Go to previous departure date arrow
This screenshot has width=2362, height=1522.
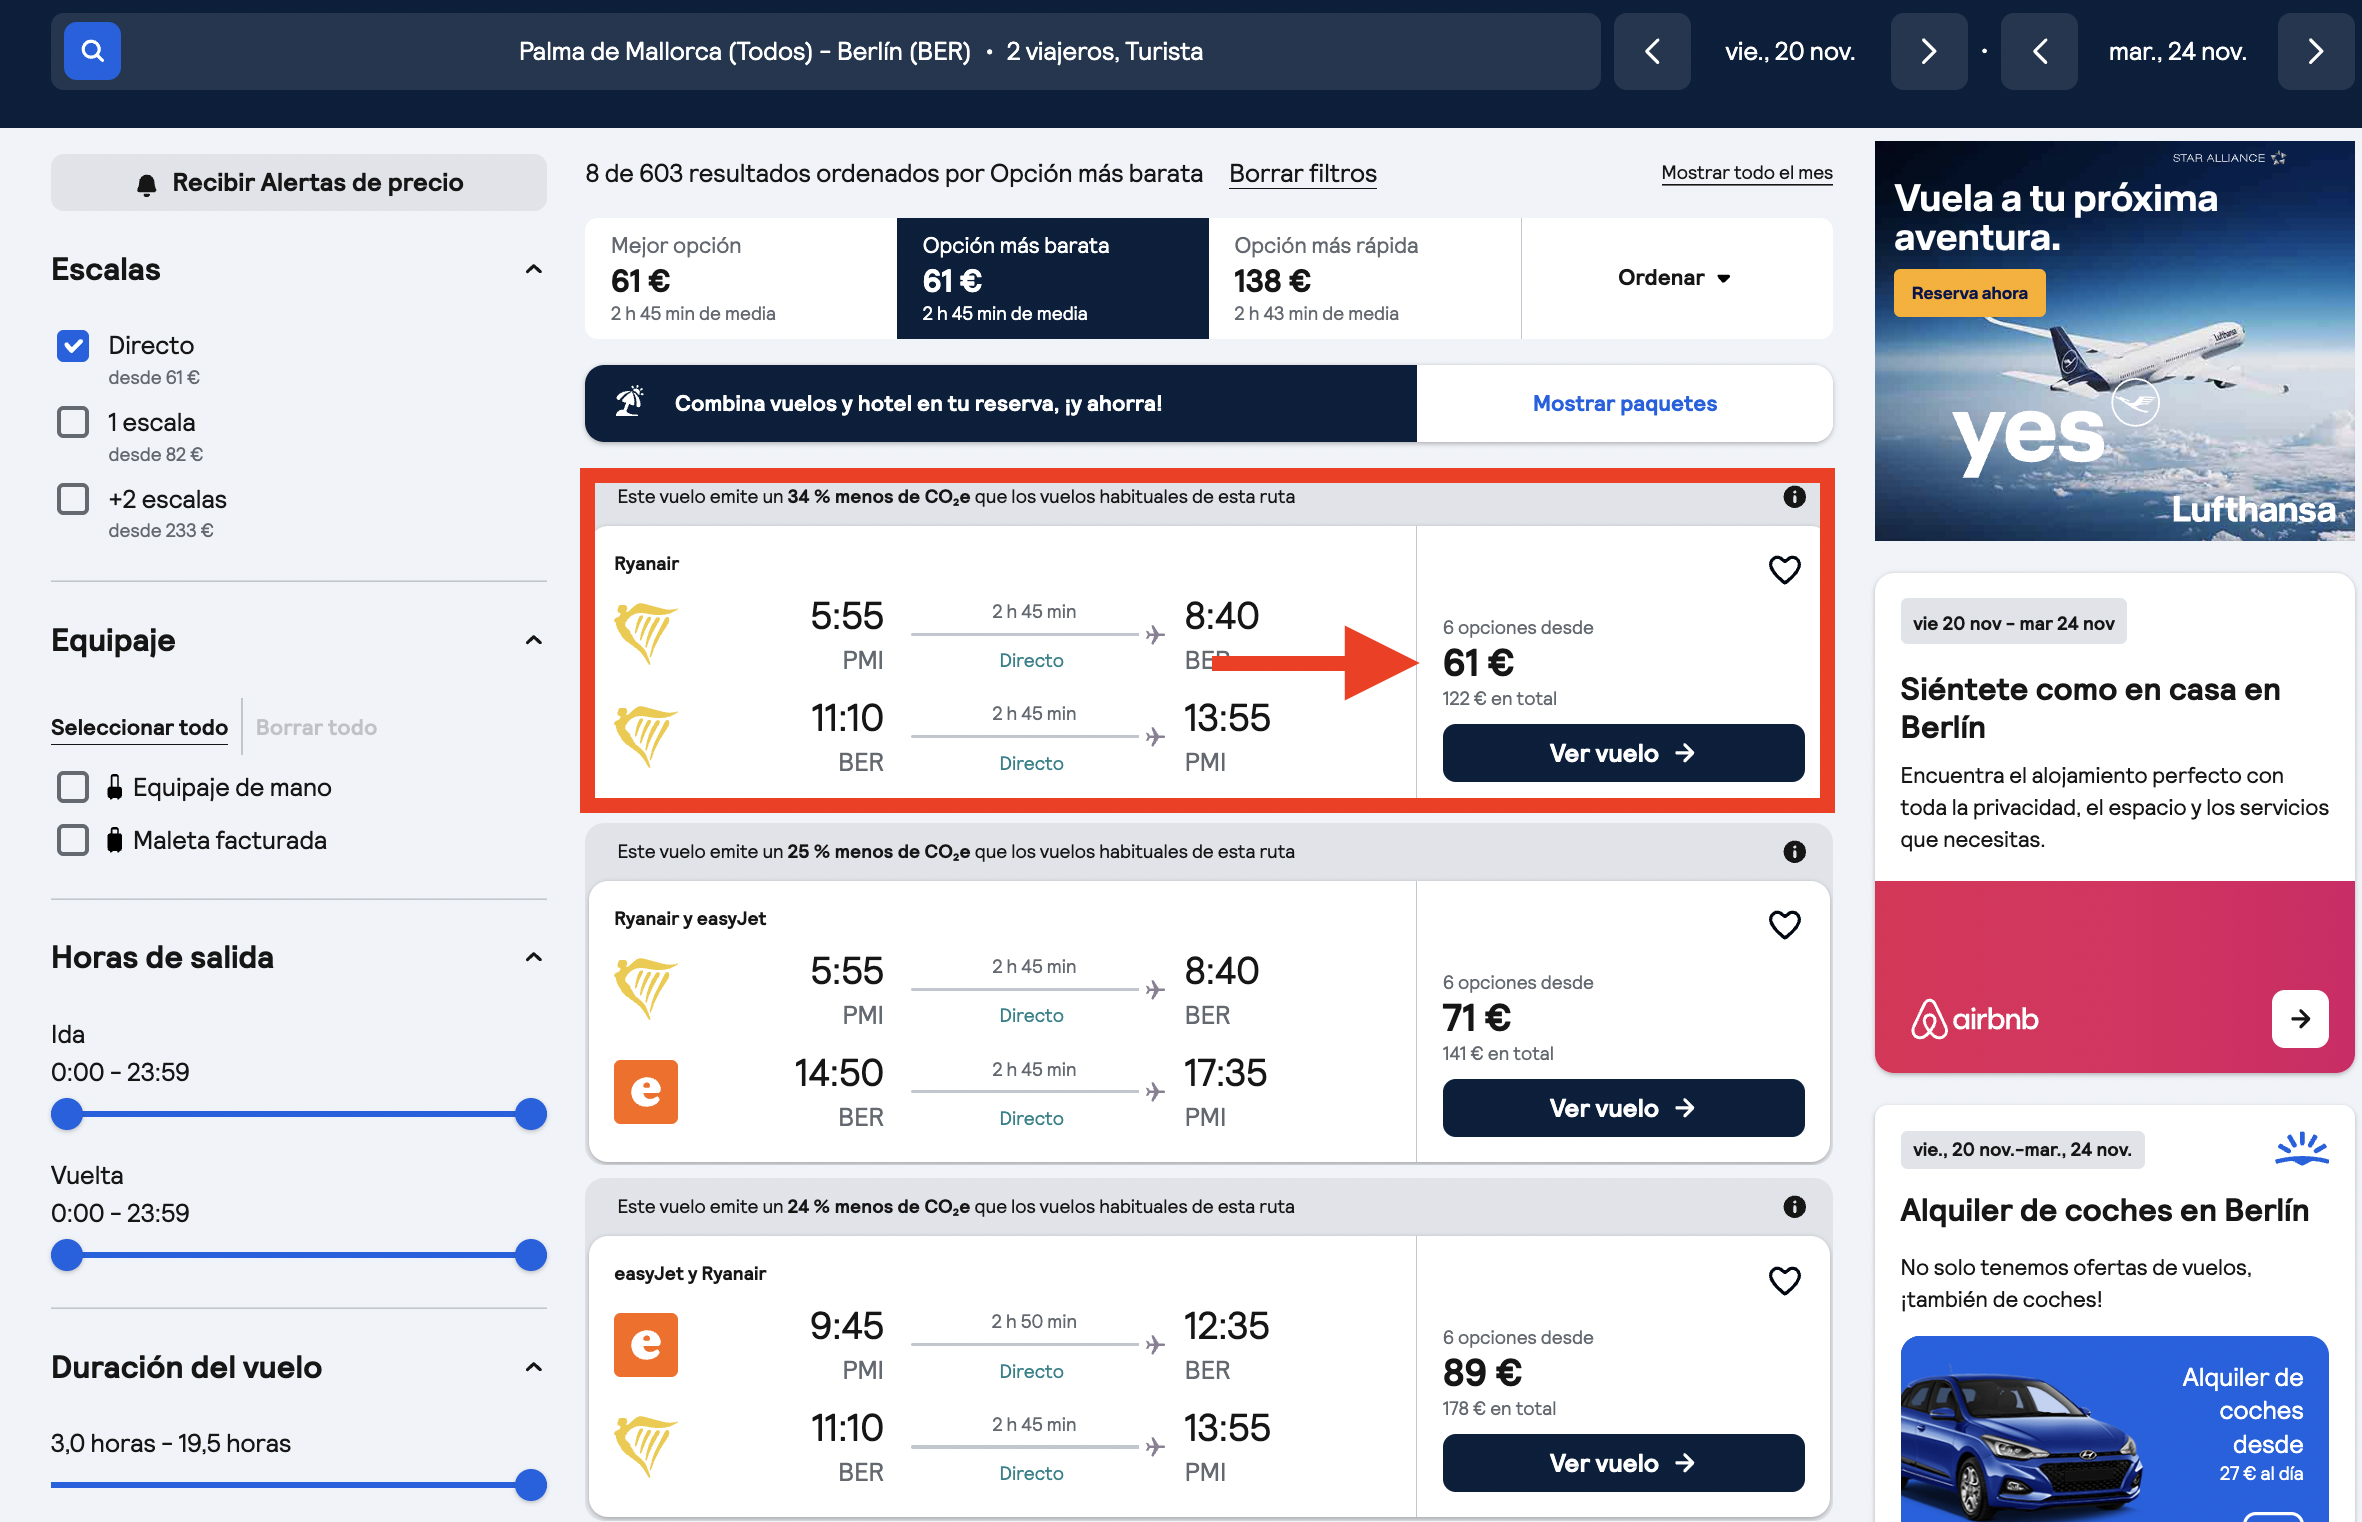coord(1652,51)
